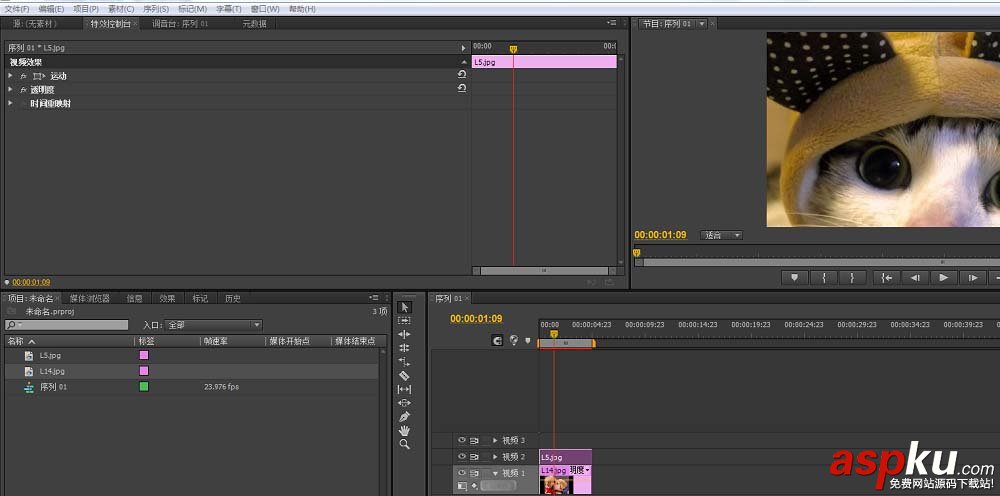Select the Hand tool
The width and height of the screenshot is (1000, 496).
(404, 430)
